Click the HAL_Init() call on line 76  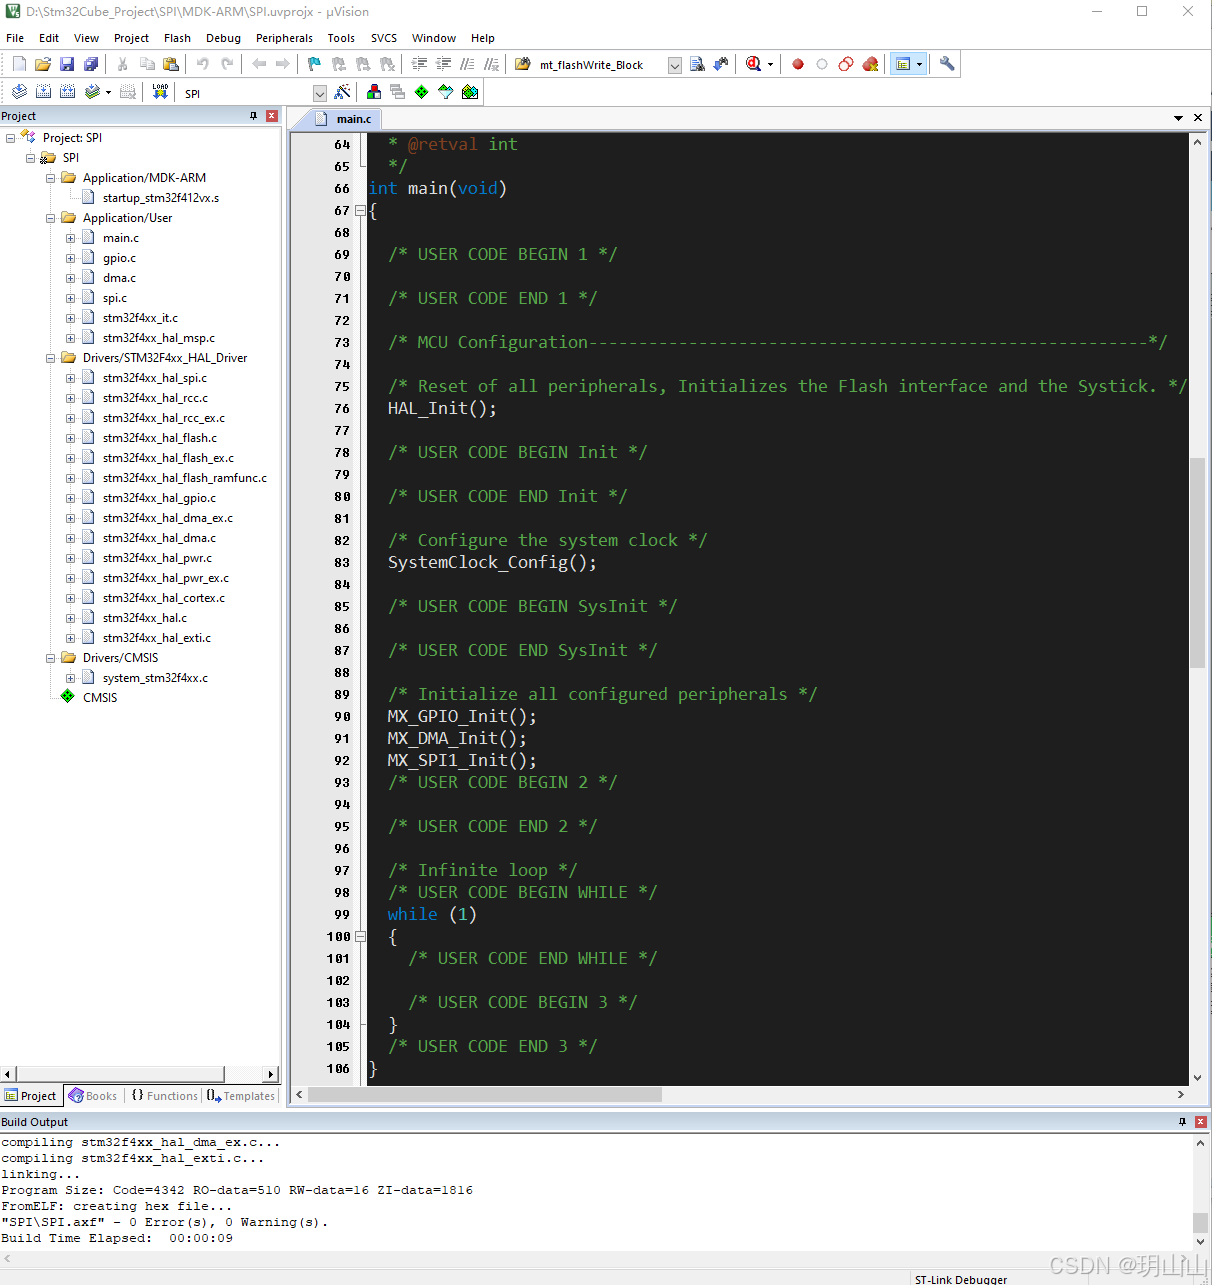click(442, 408)
